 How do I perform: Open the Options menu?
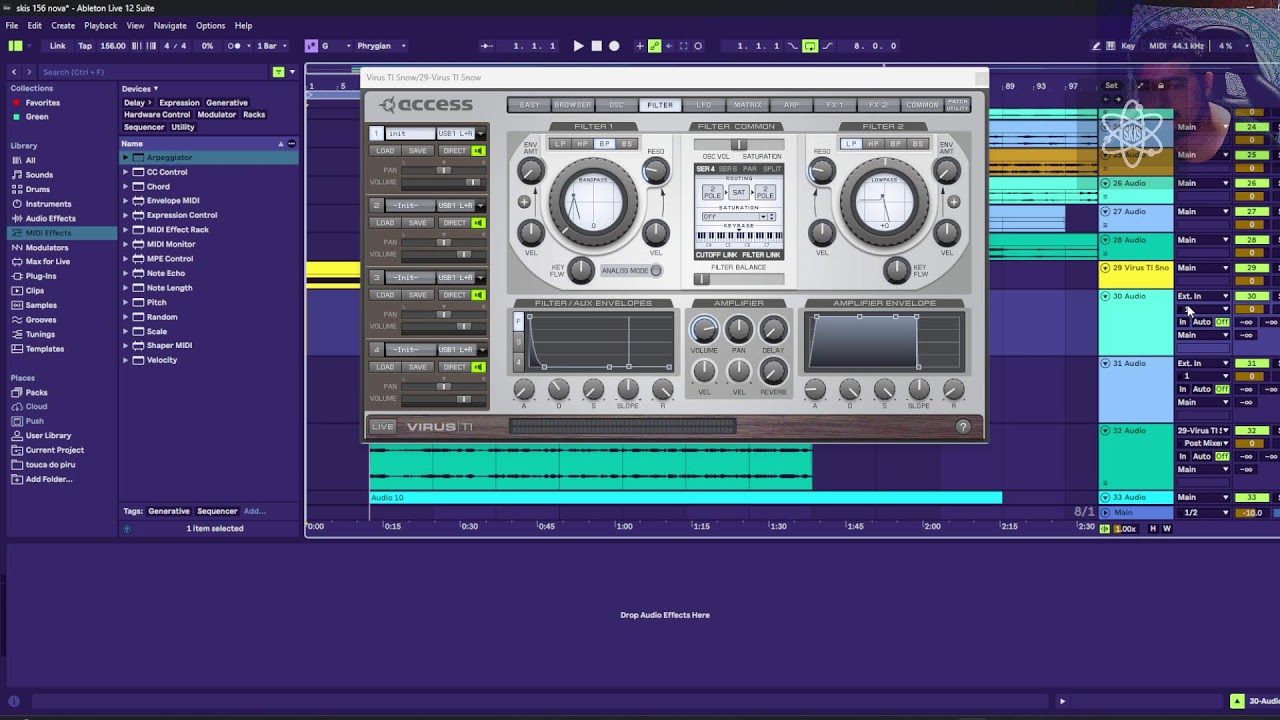[210, 25]
